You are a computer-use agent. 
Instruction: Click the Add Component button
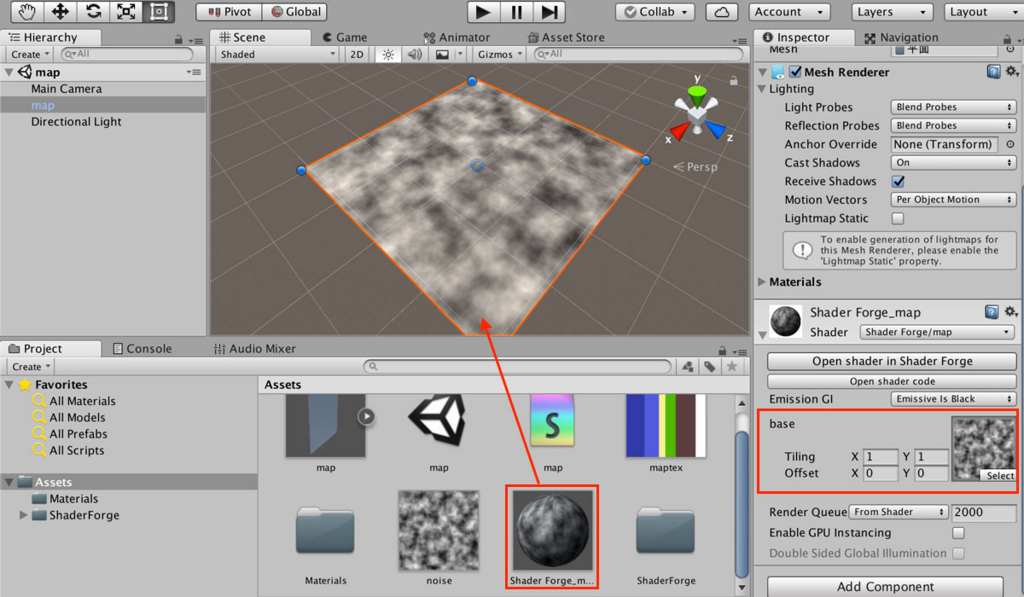click(886, 587)
